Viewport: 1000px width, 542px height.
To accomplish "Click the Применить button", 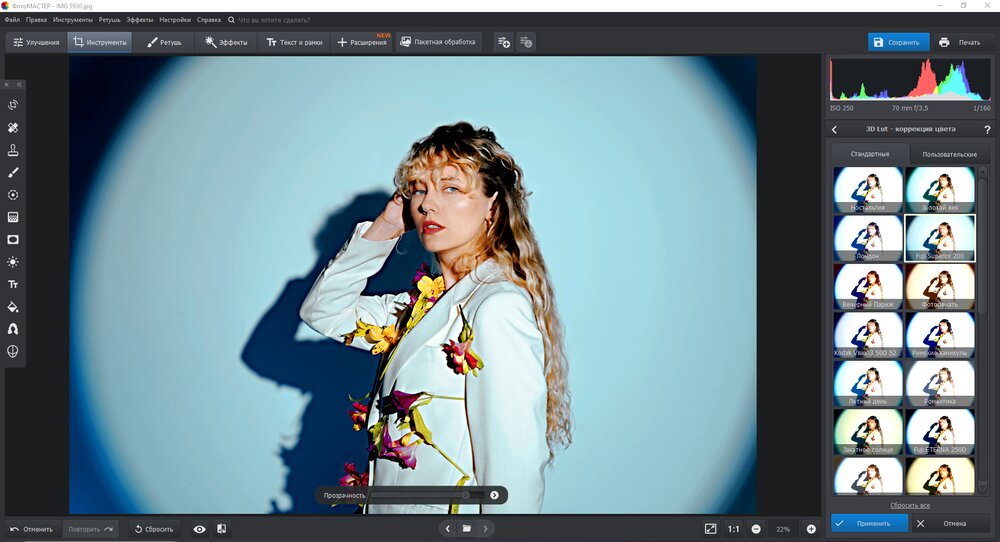I will point(869,523).
